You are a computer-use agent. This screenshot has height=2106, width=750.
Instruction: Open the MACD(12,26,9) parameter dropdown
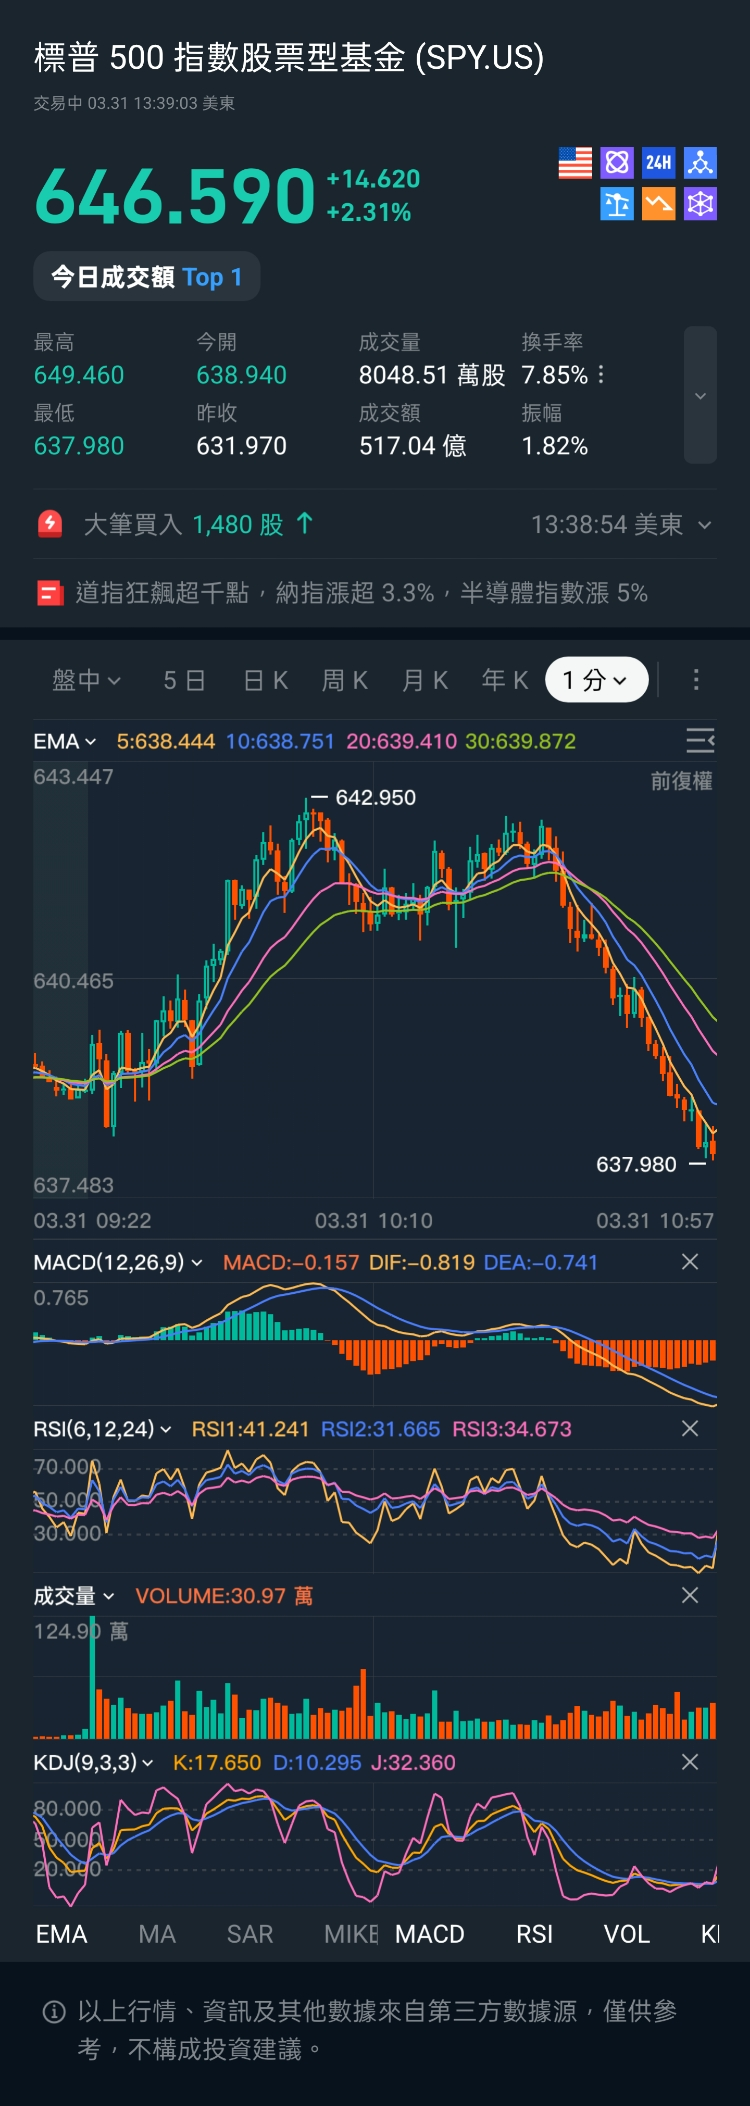tap(118, 1262)
